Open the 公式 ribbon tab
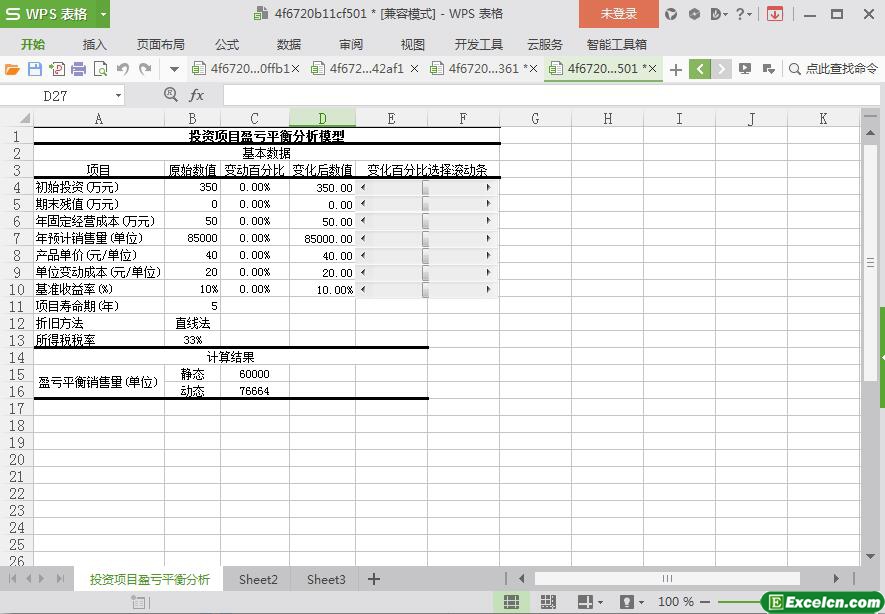 227,44
